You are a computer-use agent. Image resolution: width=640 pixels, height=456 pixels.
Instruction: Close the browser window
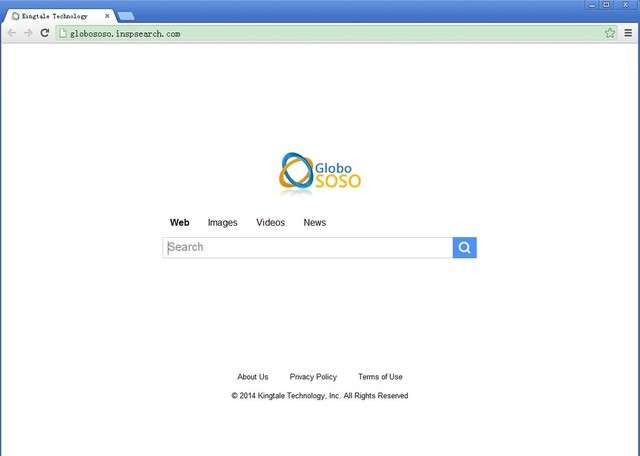click(x=626, y=4)
